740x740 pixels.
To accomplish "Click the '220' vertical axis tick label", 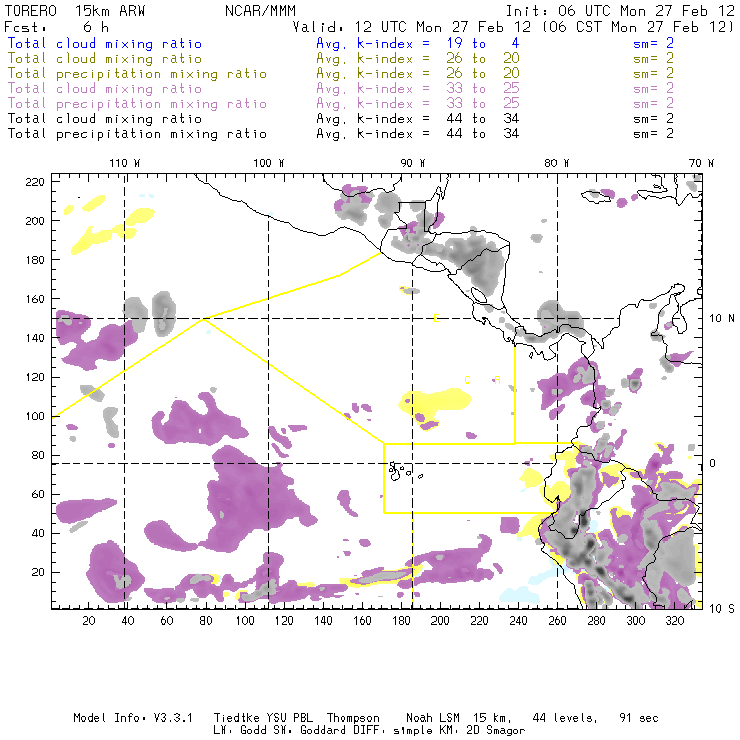I will tap(35, 182).
